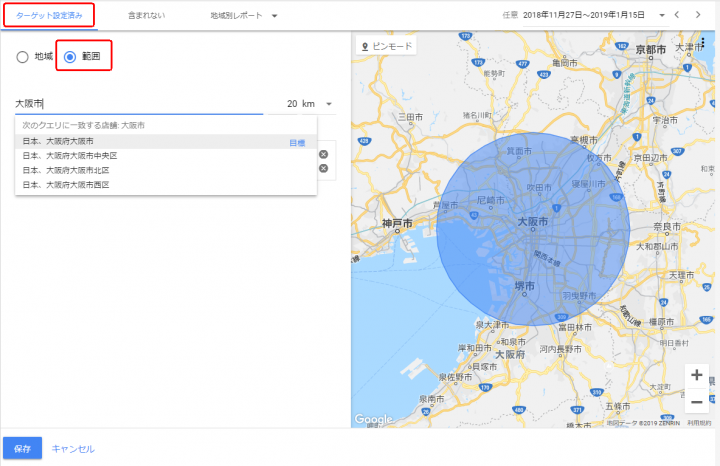This screenshot has height=466, width=720.
Task: Open the 地域別レポート dropdown
Action: click(x=243, y=16)
